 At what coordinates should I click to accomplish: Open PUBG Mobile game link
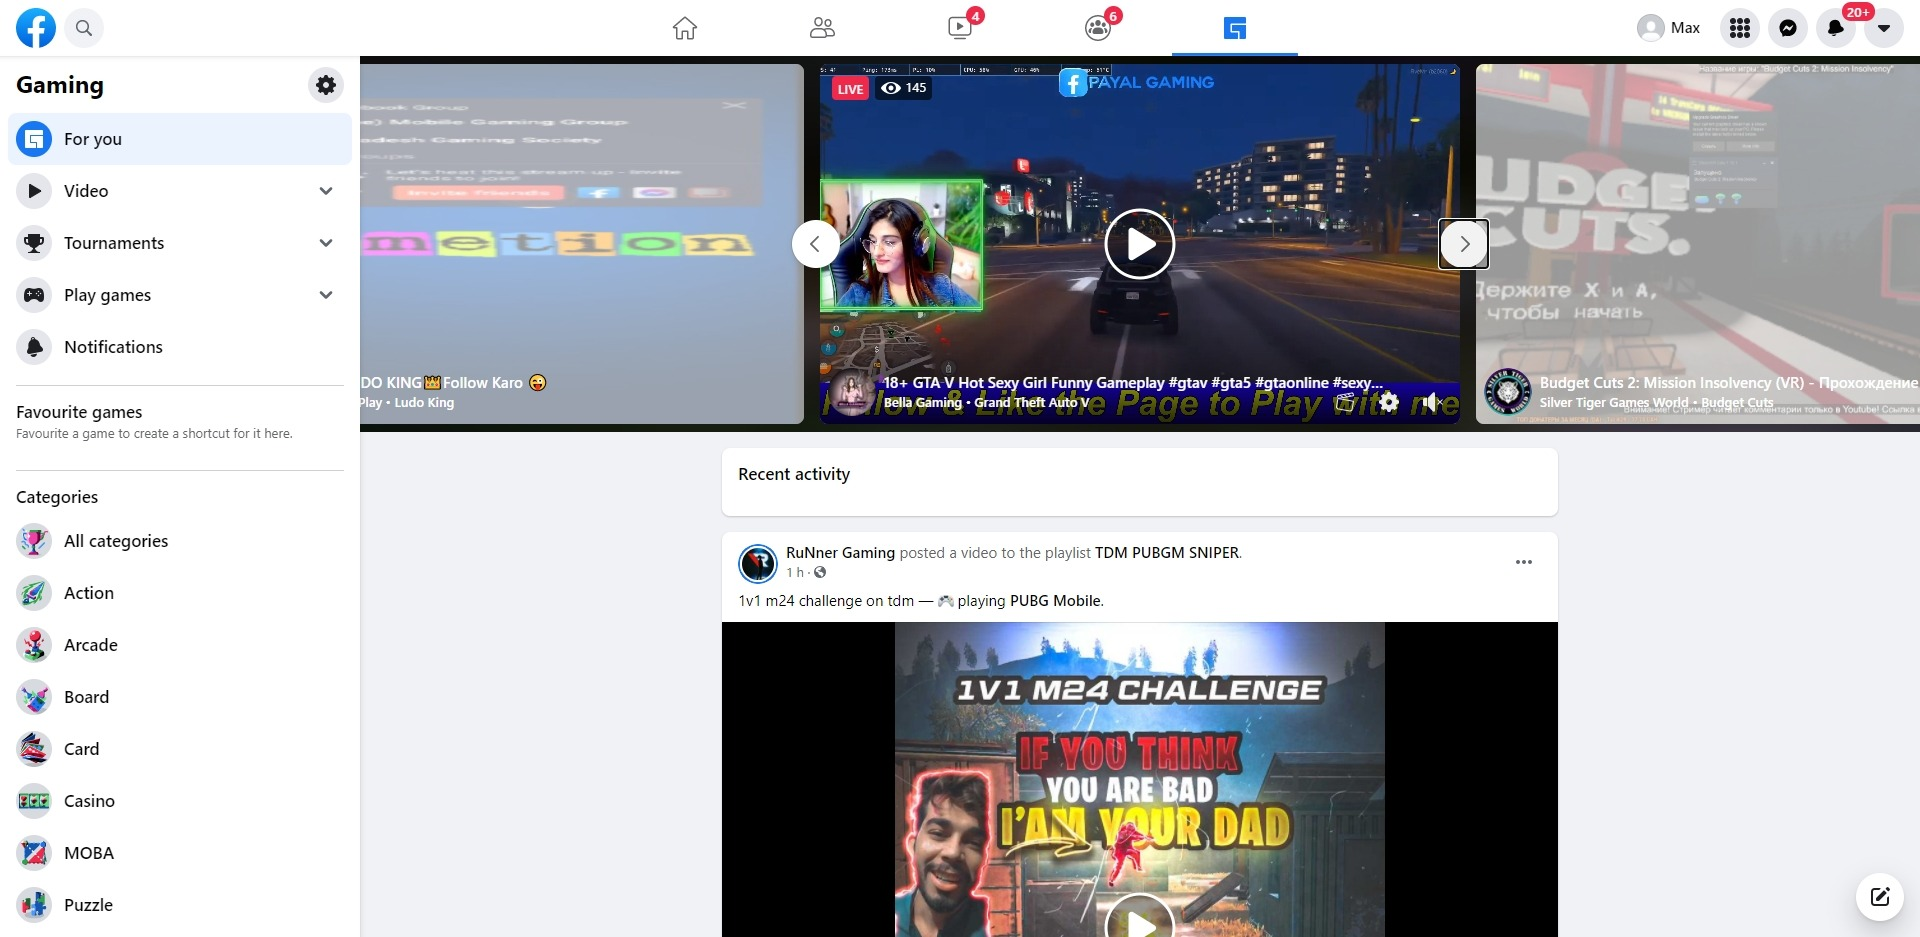1055,601
